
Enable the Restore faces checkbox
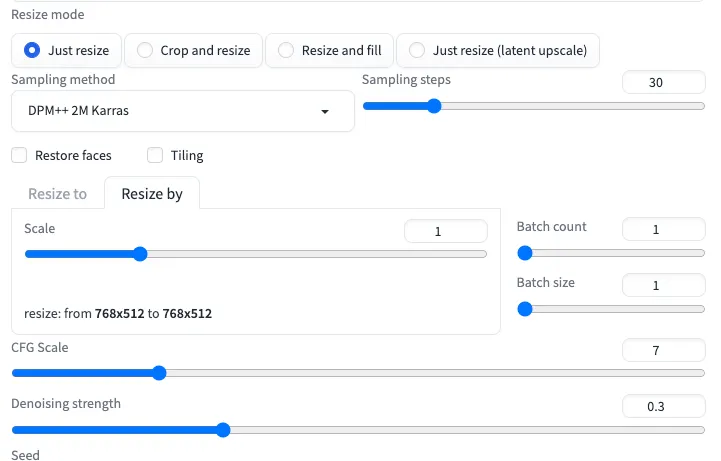tap(19, 155)
